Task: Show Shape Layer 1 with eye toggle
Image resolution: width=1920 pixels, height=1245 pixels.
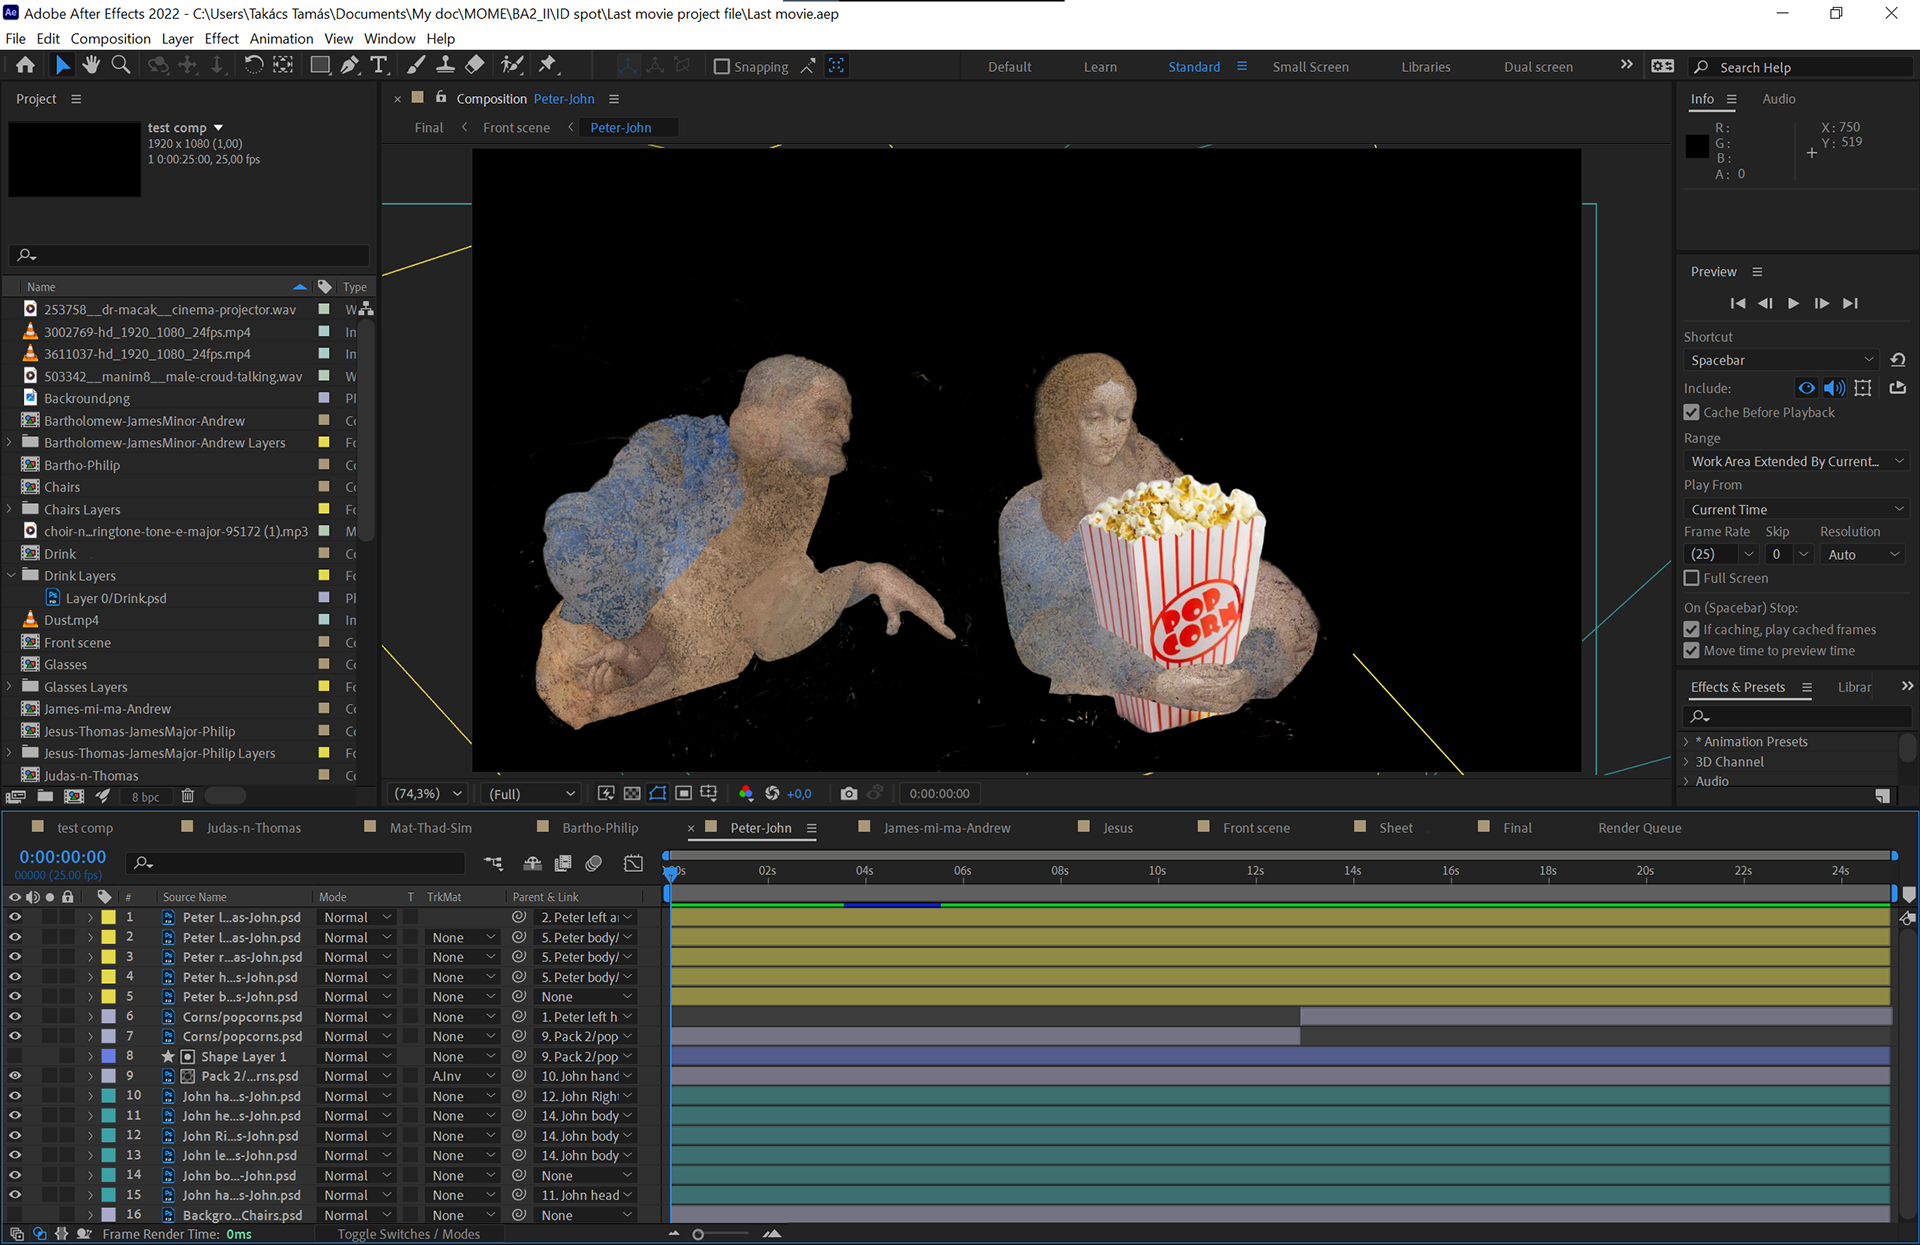Action: point(15,1056)
